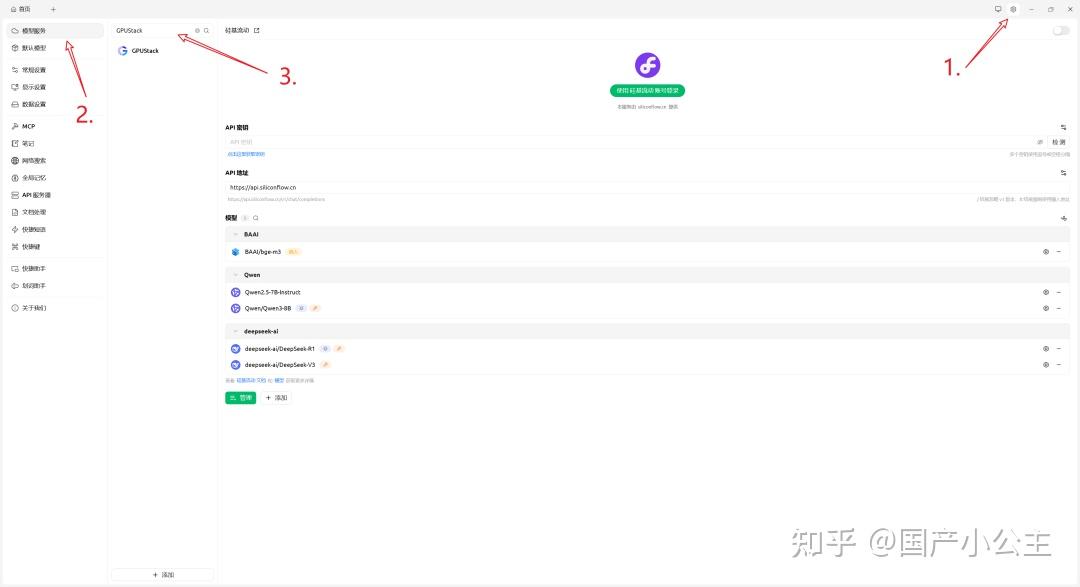Remove DeepSeek-V3 with minus icon
Screen dimensions: 1080x587
click(x=1059, y=364)
